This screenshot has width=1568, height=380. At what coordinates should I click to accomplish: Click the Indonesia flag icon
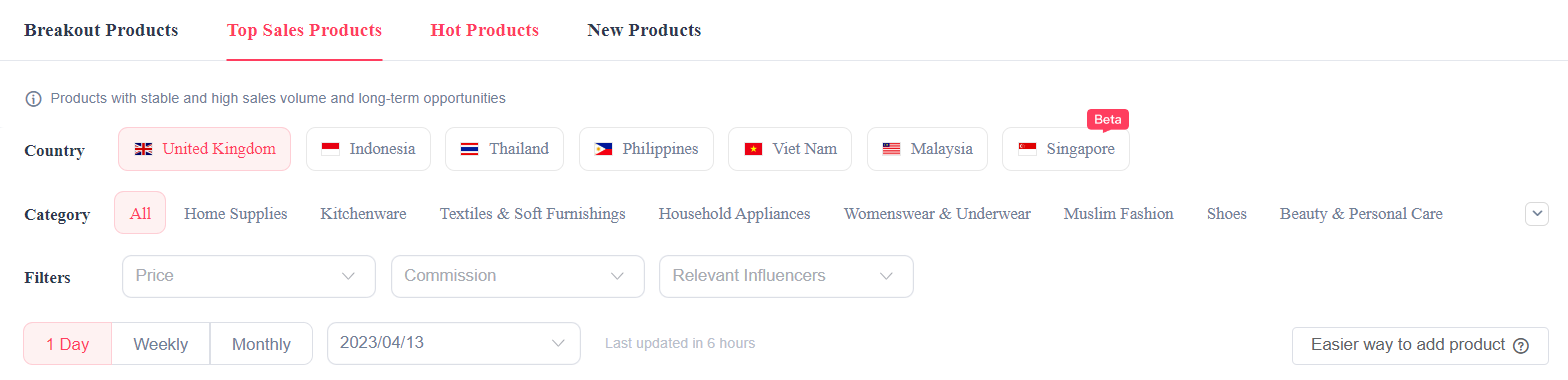(x=331, y=149)
